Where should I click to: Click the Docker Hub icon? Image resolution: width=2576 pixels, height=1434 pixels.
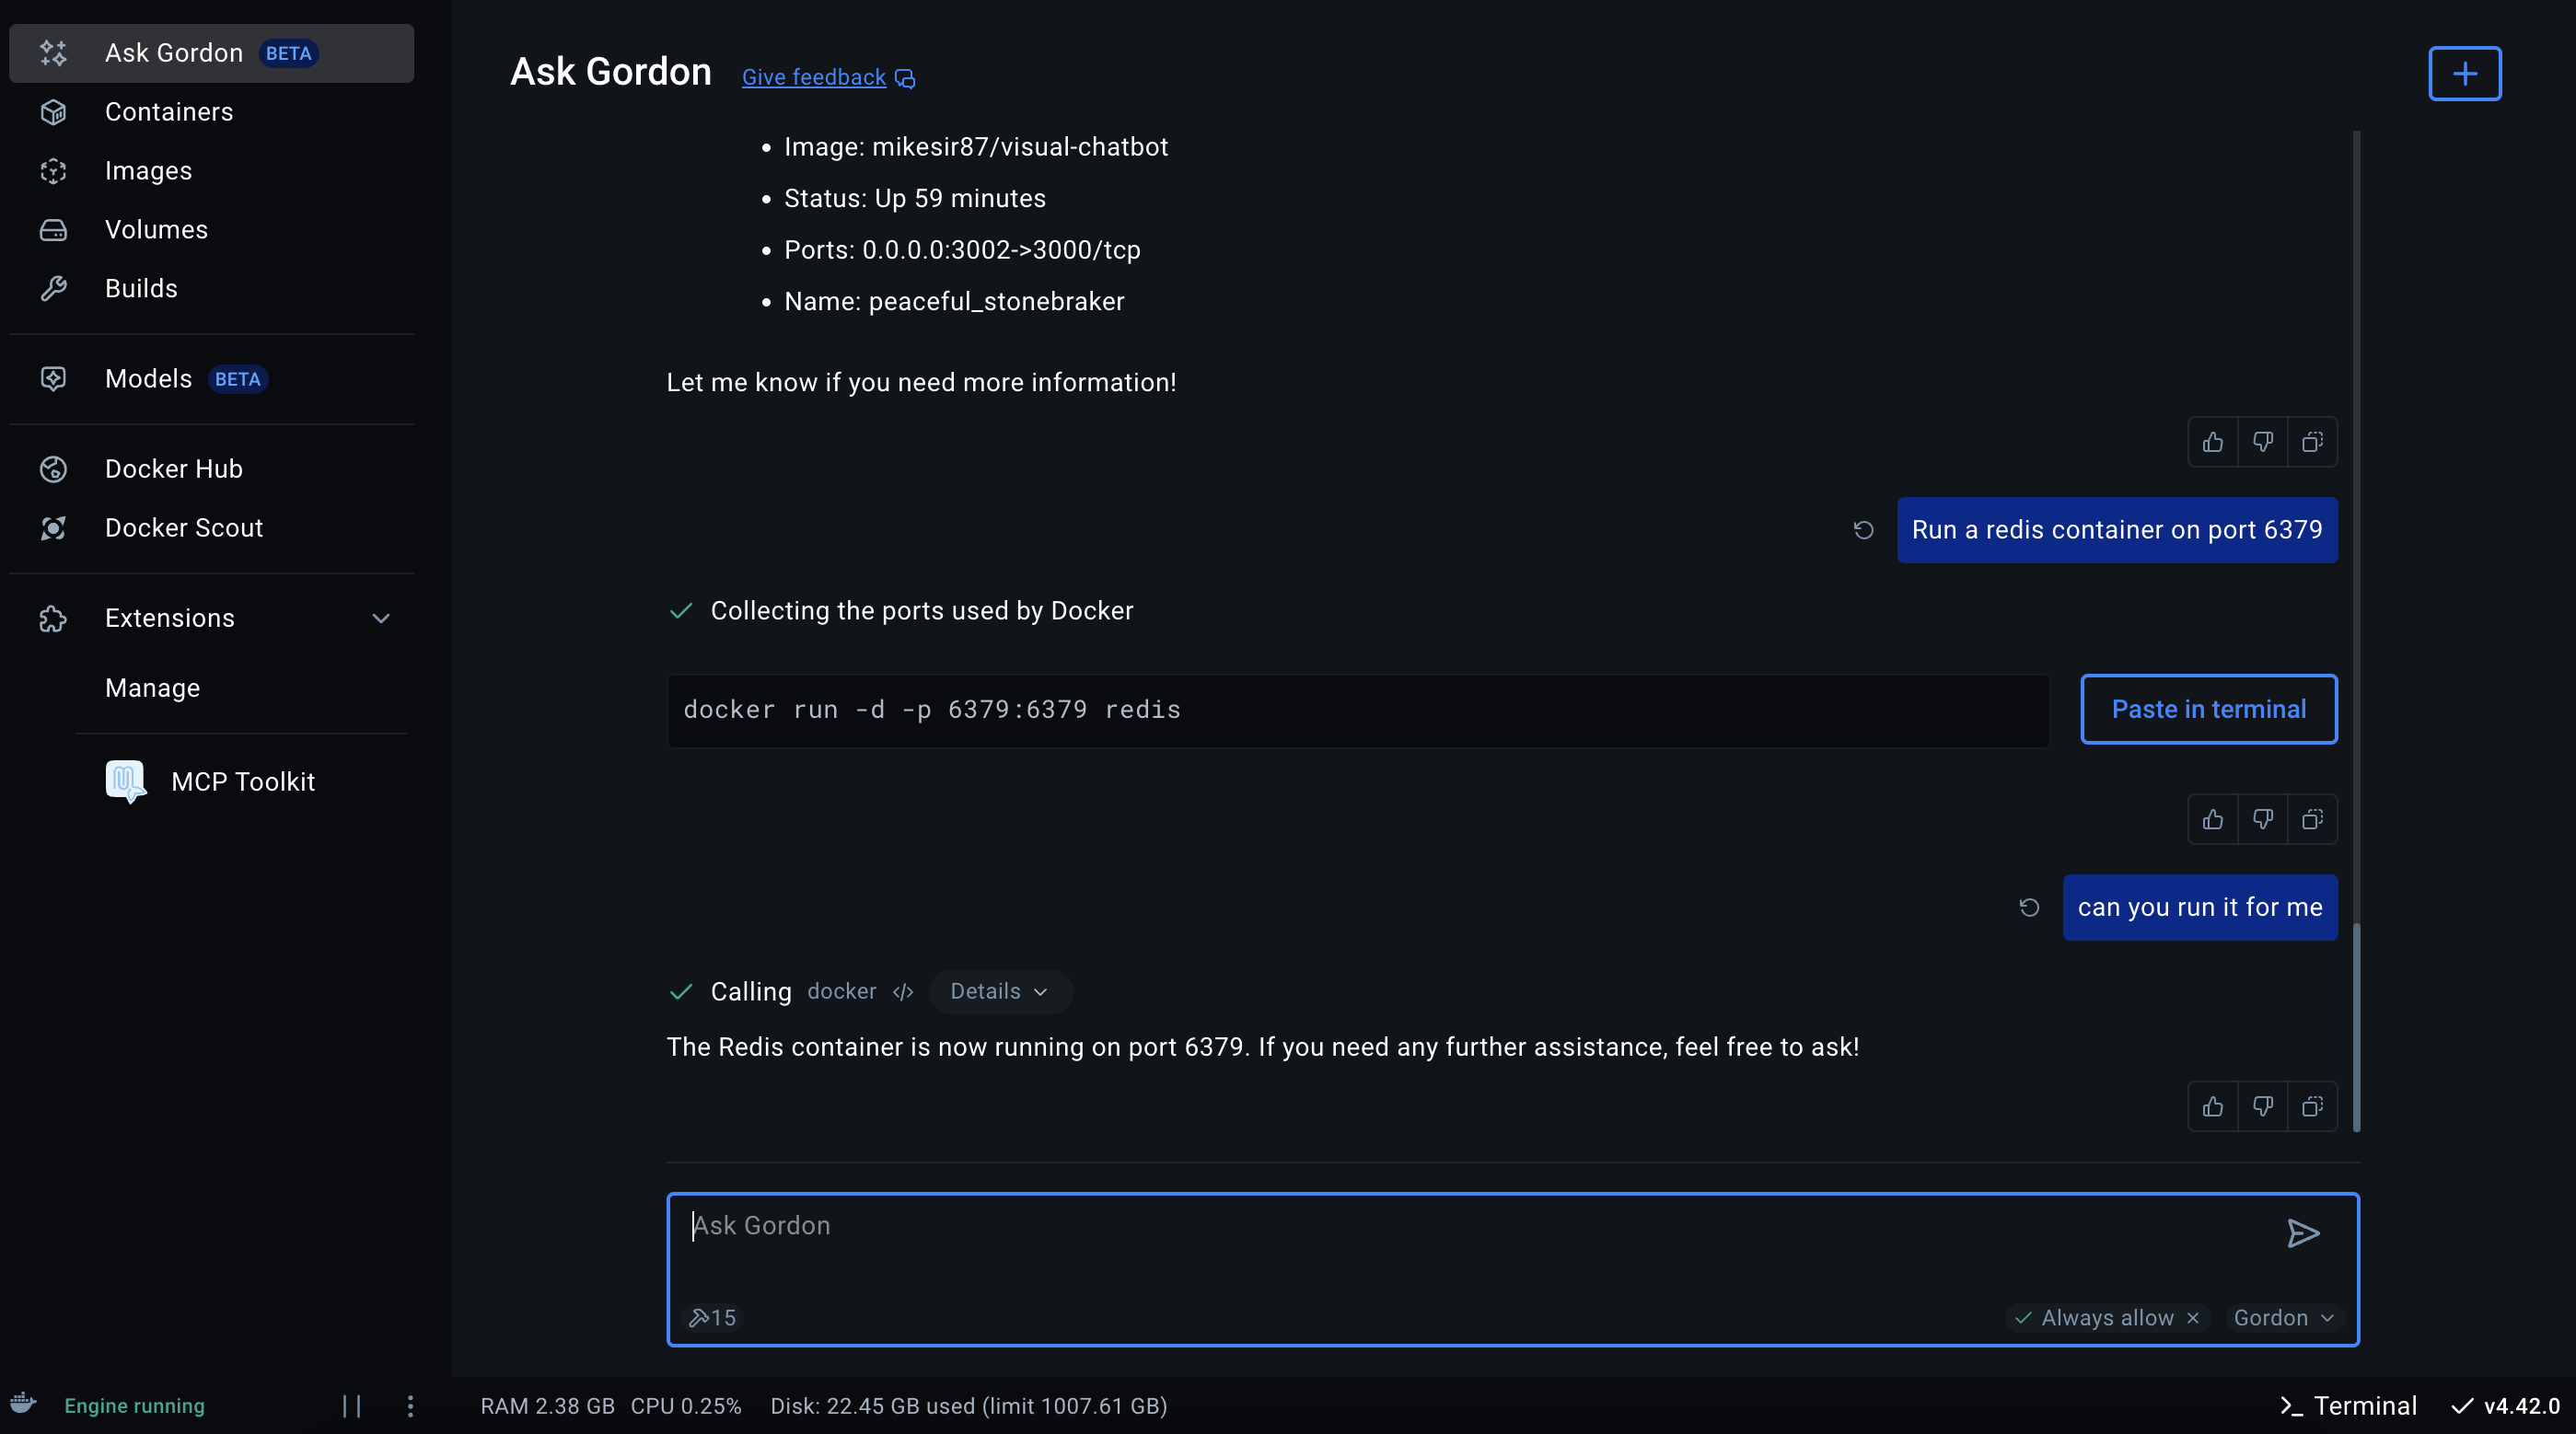pos(53,469)
